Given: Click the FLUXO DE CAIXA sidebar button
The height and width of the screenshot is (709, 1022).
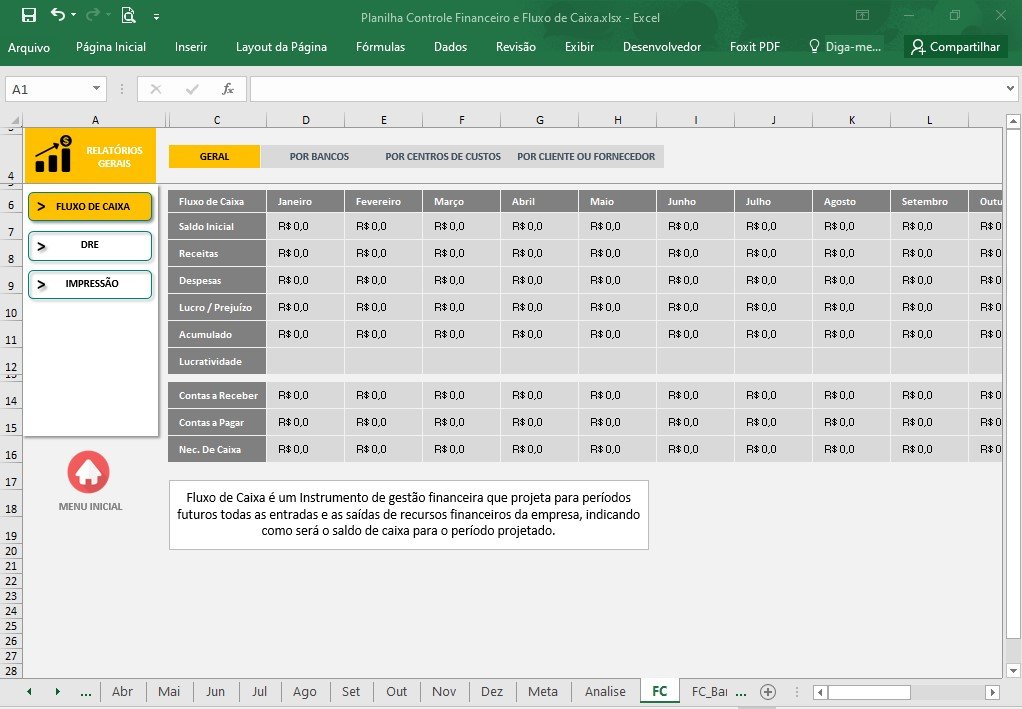Looking at the screenshot, I should 90,207.
